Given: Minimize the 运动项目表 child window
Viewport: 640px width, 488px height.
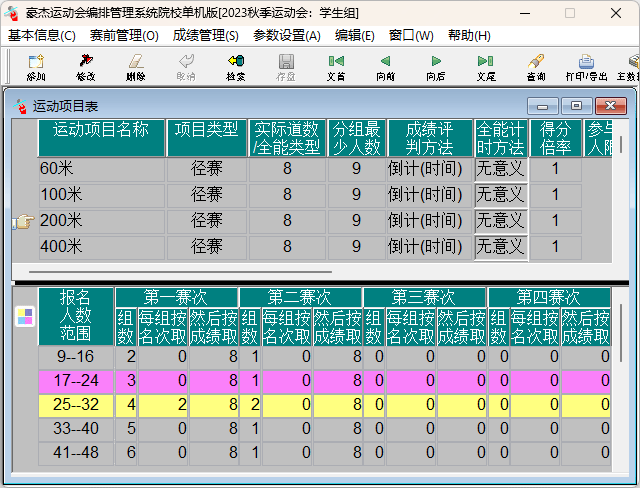Looking at the screenshot, I should (542, 106).
